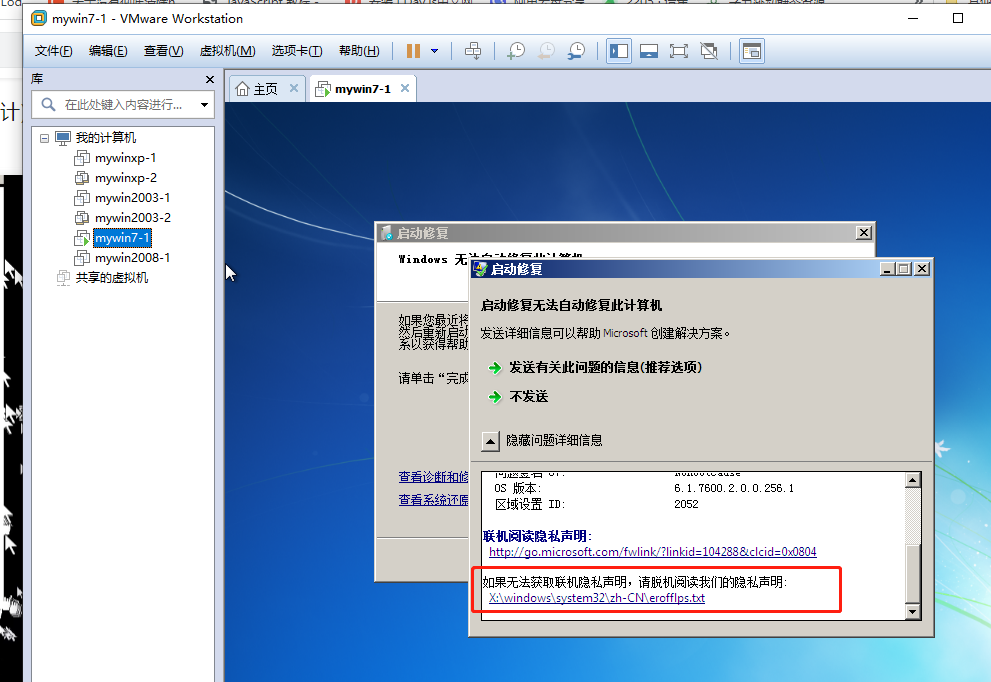Viewport: 991px width, 682px height.
Task: Open the power options dropdown arrow beside pause
Action: [435, 51]
